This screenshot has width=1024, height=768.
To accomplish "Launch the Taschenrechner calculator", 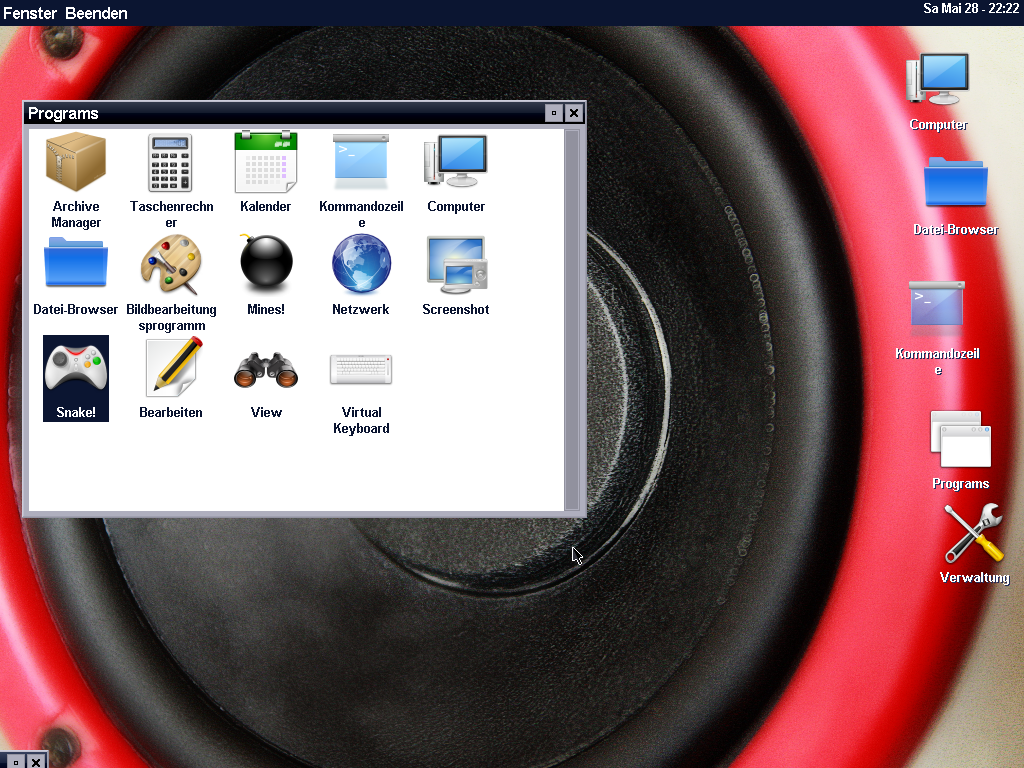I will click(171, 164).
